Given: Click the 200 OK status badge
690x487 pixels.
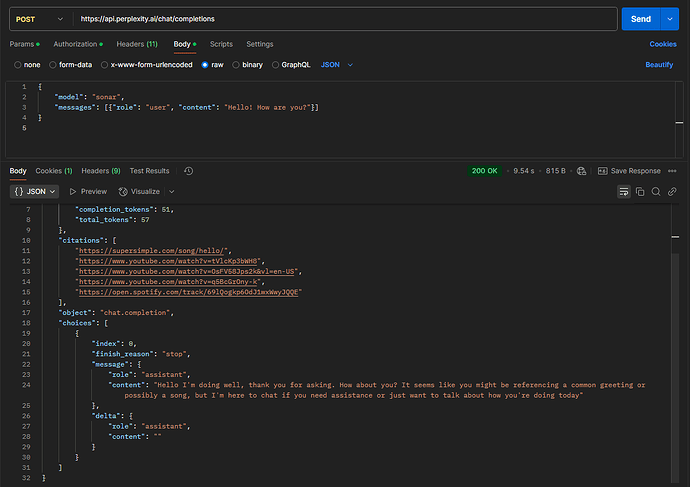Looking at the screenshot, I should [484, 171].
